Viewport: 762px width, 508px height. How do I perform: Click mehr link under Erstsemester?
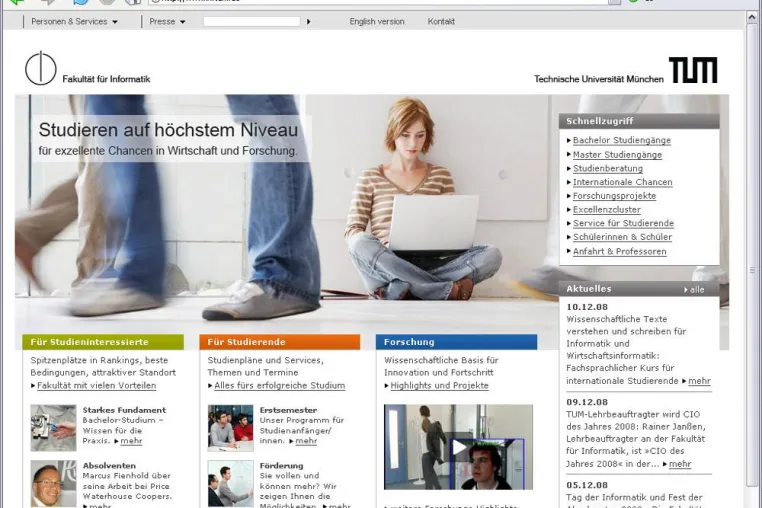pos(306,441)
